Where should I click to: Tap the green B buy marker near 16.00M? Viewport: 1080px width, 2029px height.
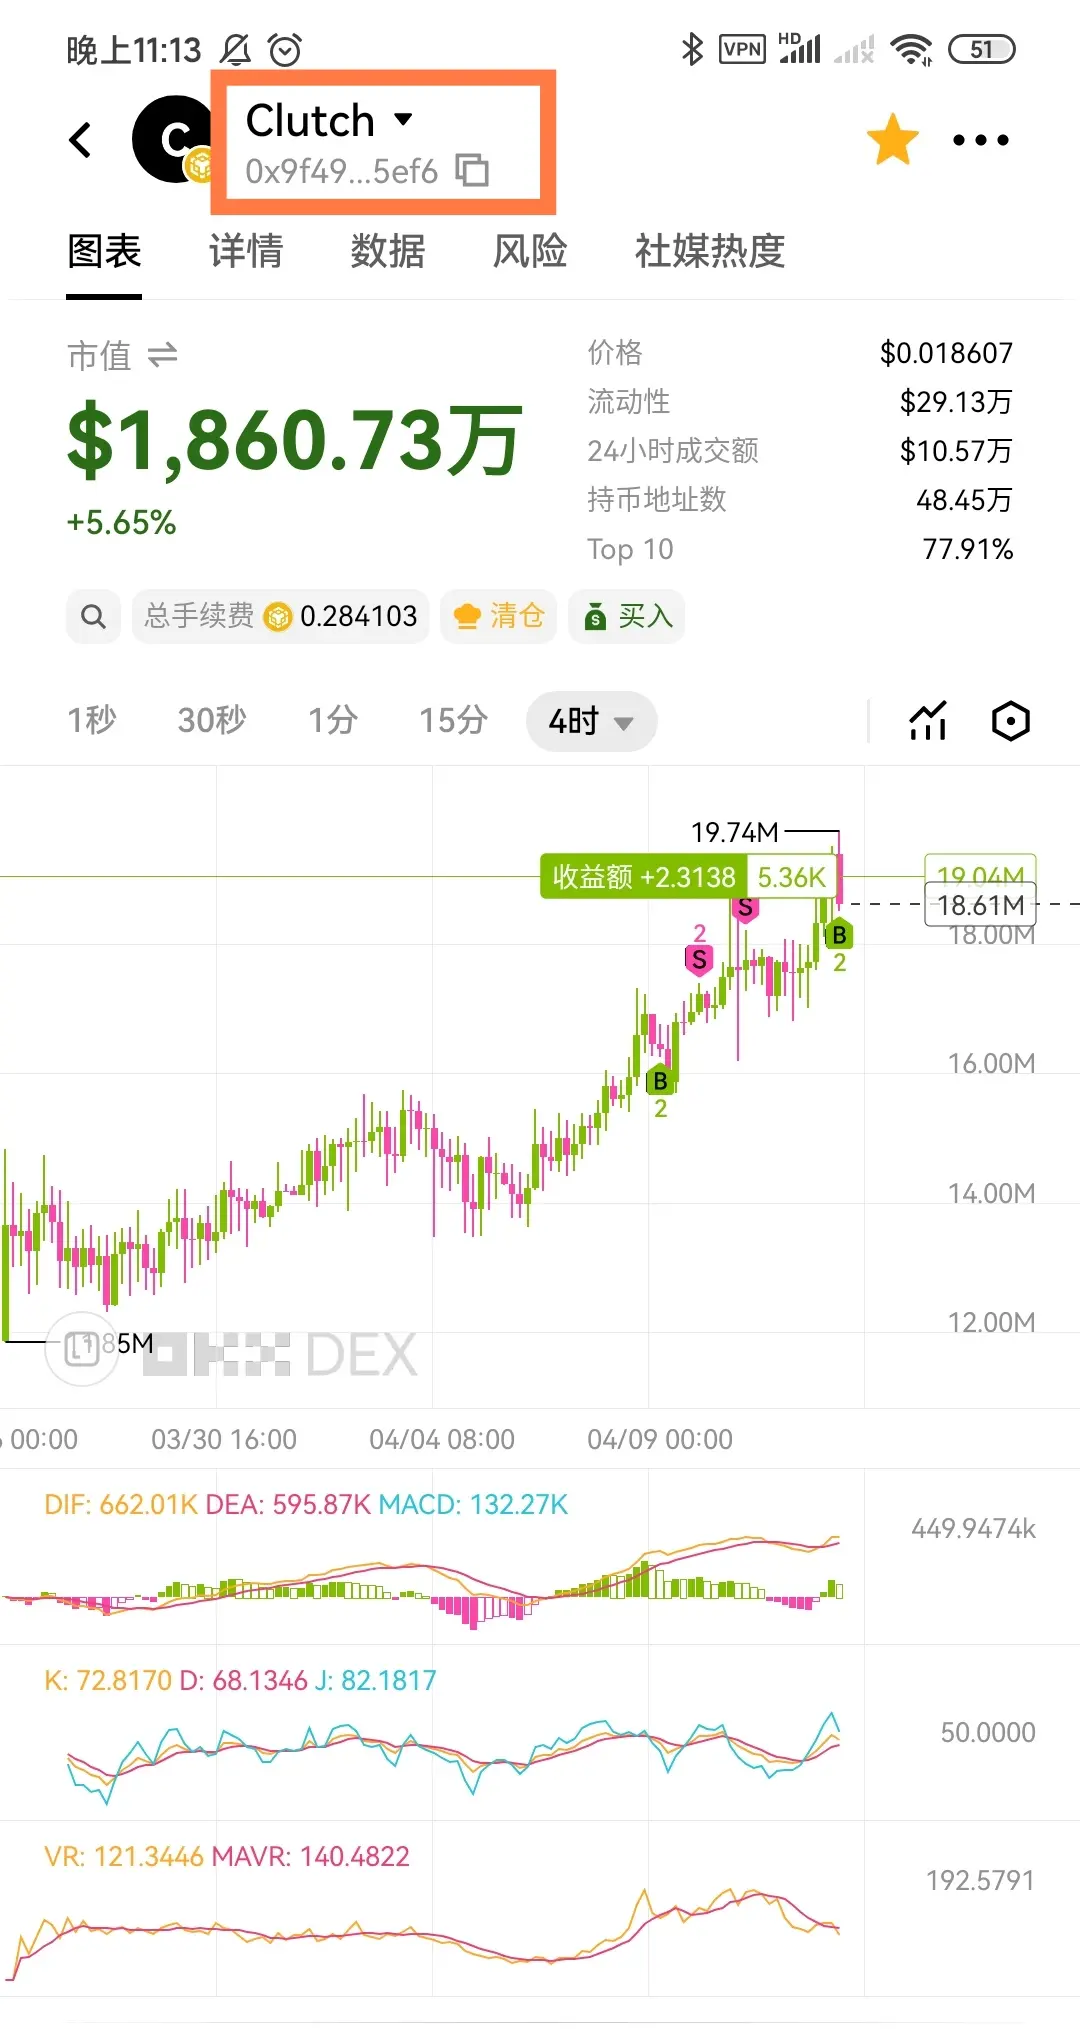coord(660,1081)
